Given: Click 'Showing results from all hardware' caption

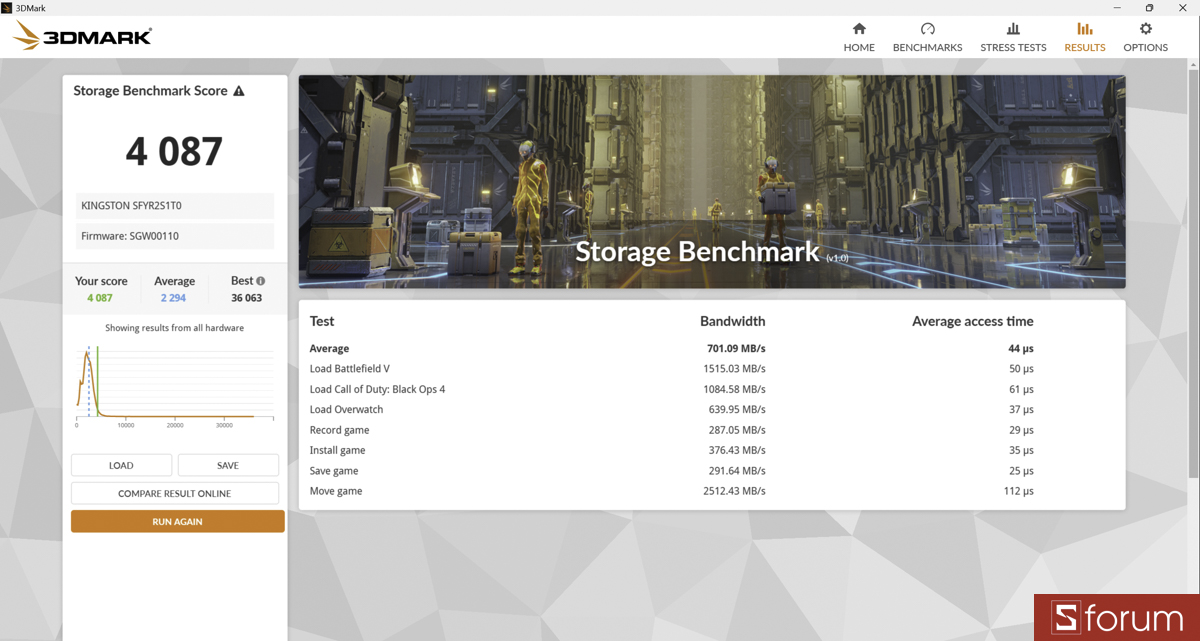Looking at the screenshot, I should point(175,328).
